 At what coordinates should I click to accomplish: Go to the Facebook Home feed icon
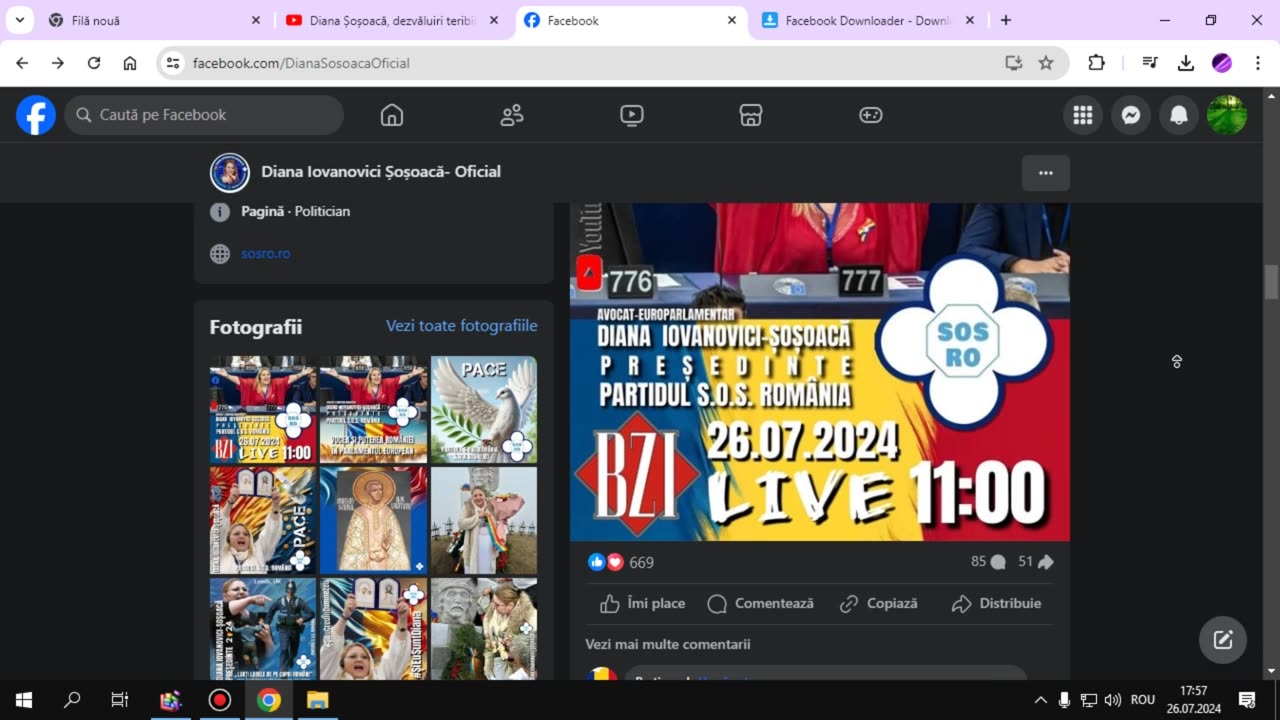tap(392, 115)
